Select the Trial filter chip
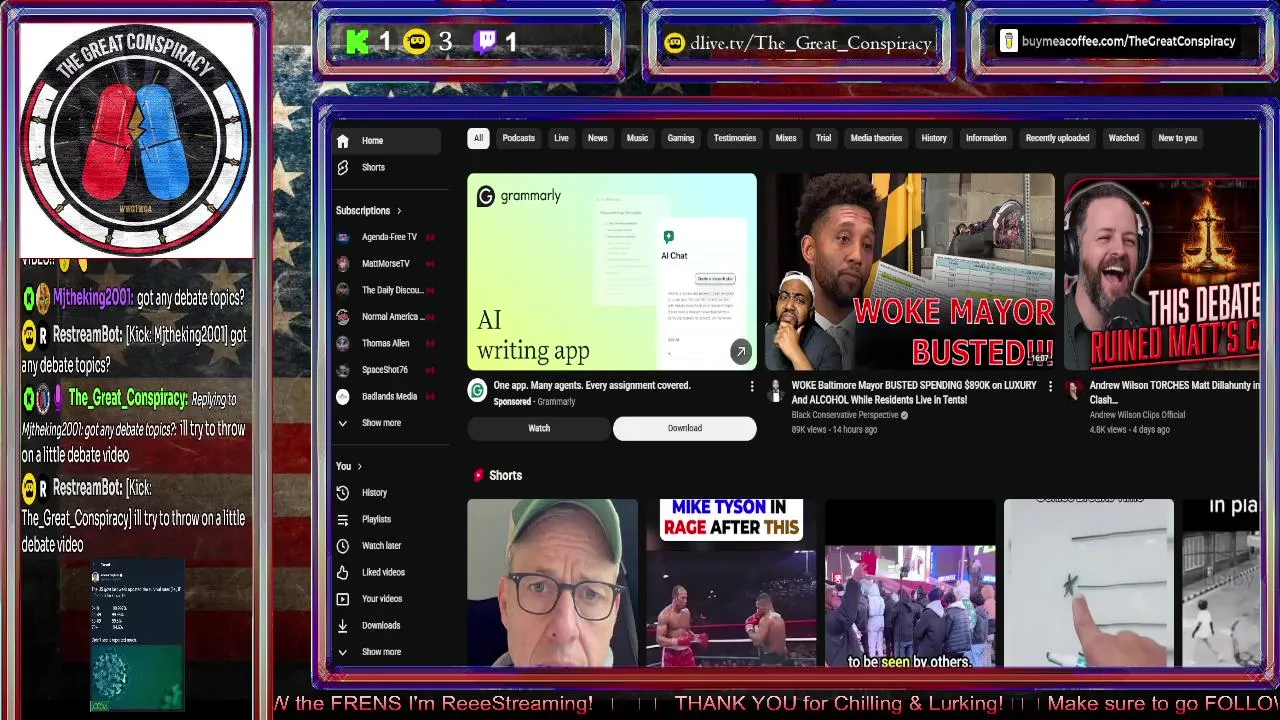 tap(823, 138)
